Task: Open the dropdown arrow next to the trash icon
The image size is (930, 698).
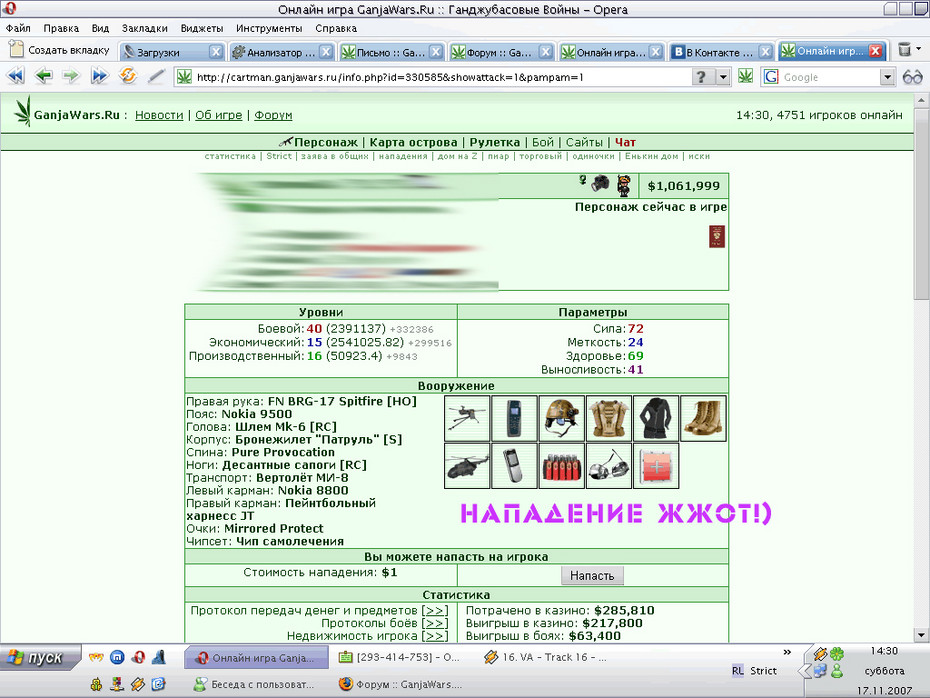Action: click(x=919, y=49)
